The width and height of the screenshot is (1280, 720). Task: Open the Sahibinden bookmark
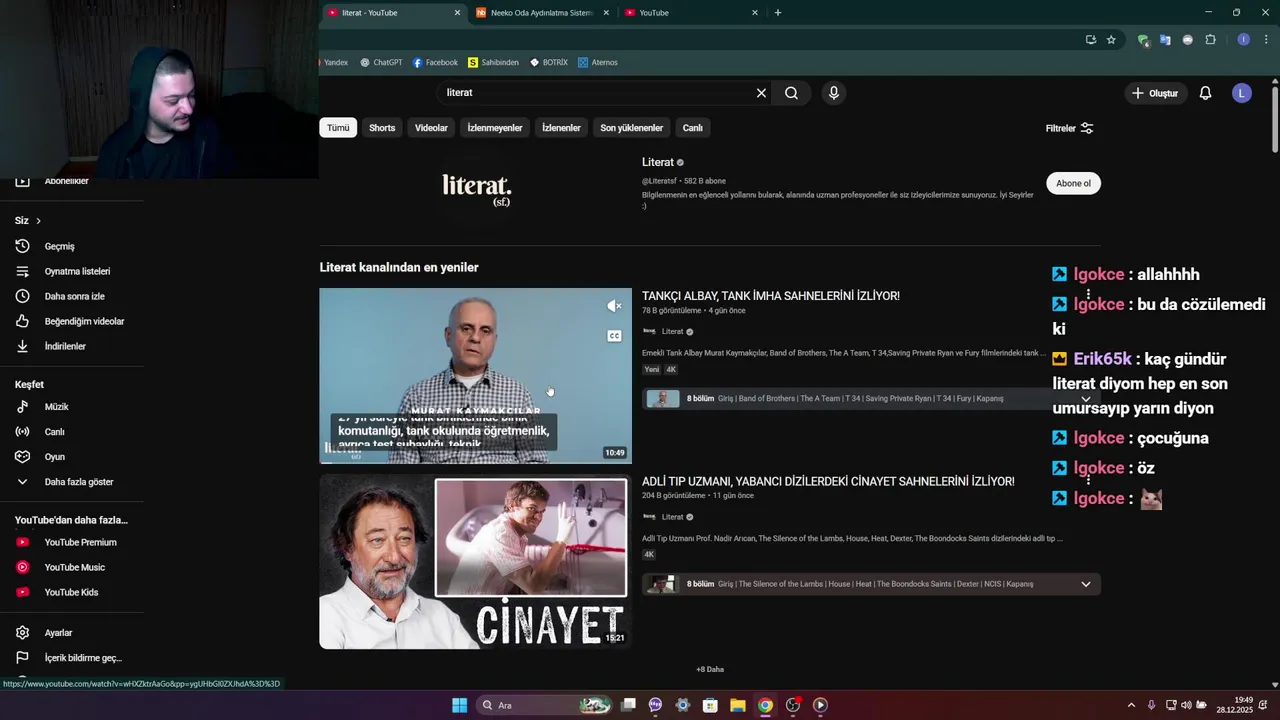493,62
